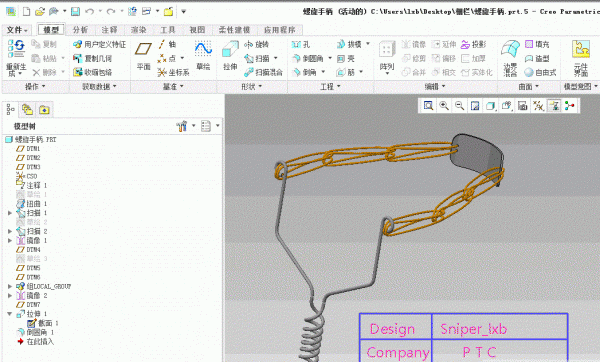Viewport: 600px width, 362px height.
Task: Click the Redo arrow icon
Action: 111,11
